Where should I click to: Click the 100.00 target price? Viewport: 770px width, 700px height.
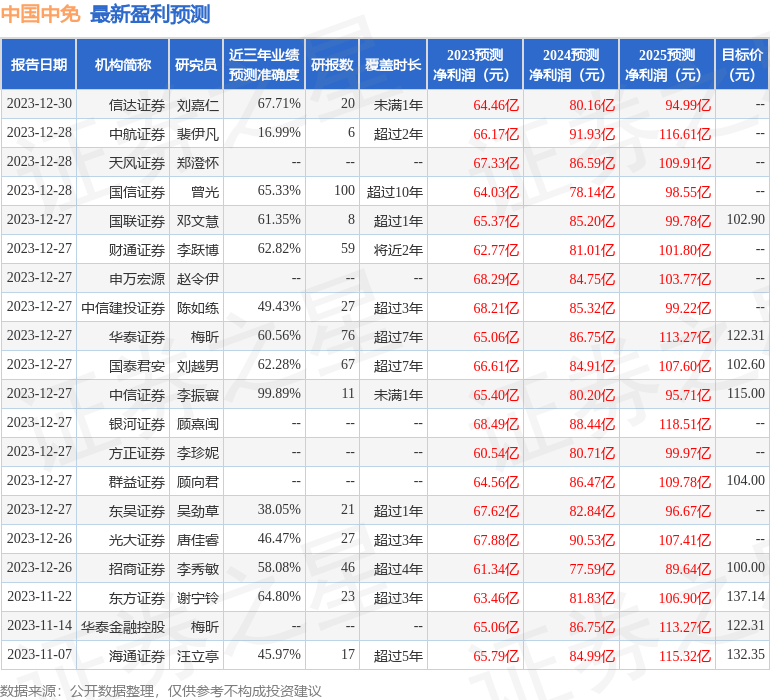pyautogui.click(x=746, y=567)
